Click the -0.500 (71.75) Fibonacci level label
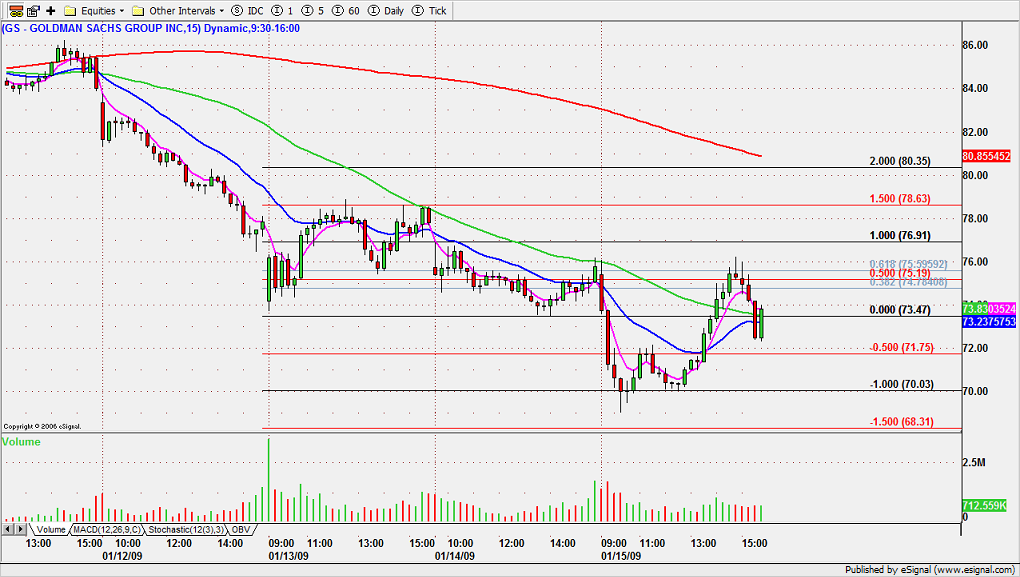 click(902, 347)
